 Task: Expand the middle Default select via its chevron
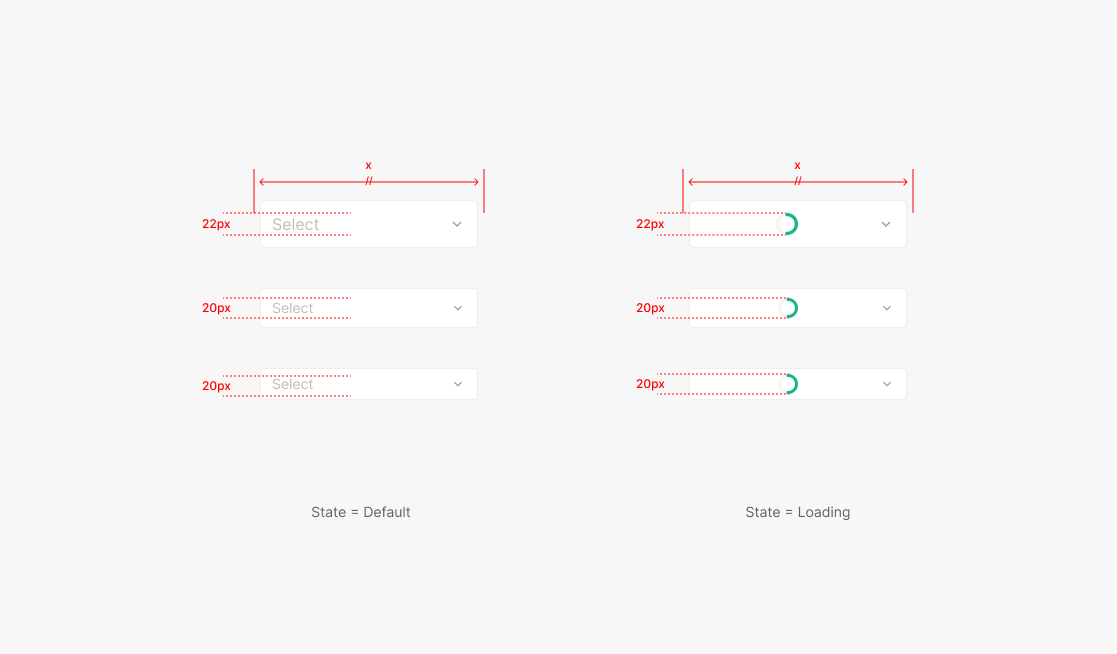458,308
